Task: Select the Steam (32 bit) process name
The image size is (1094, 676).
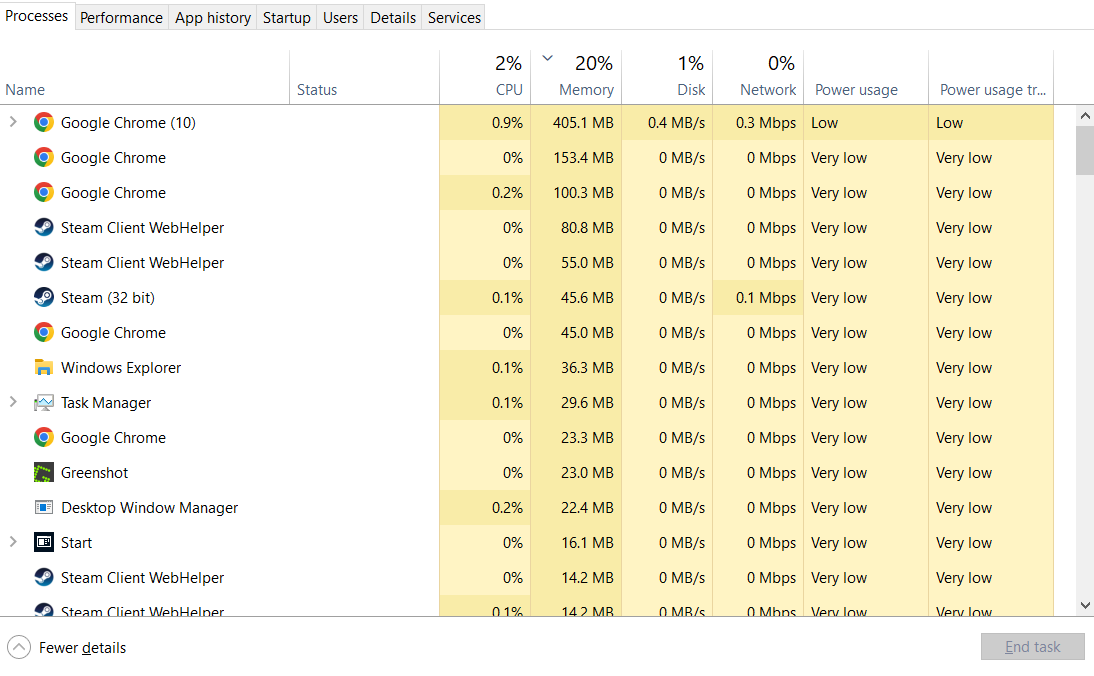Action: pyautogui.click(x=107, y=298)
